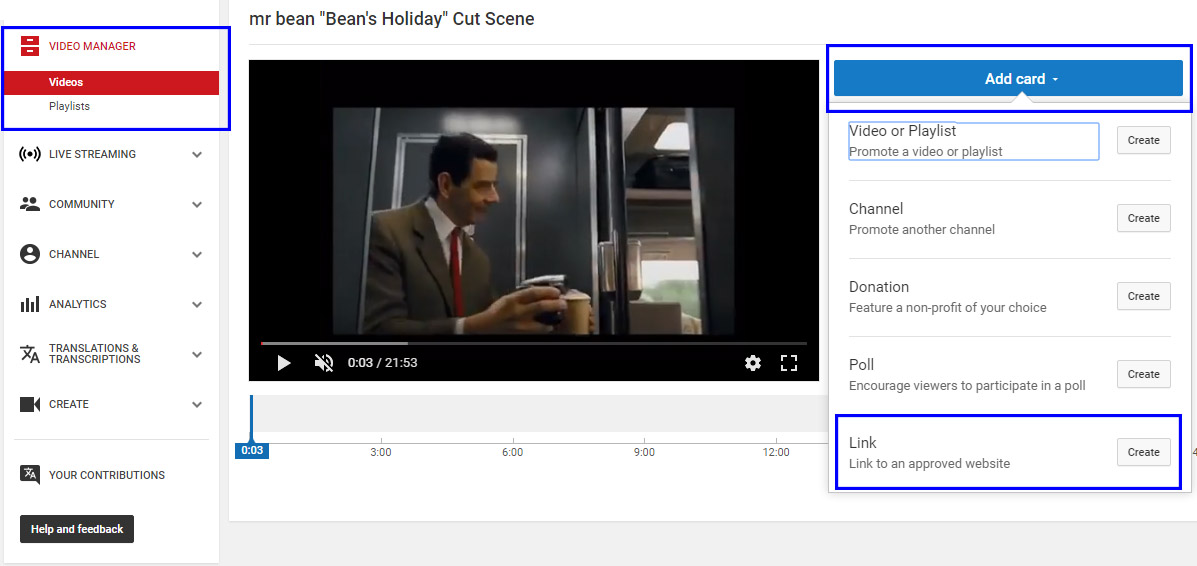
Task: Click the video preview frame
Action: [534, 222]
